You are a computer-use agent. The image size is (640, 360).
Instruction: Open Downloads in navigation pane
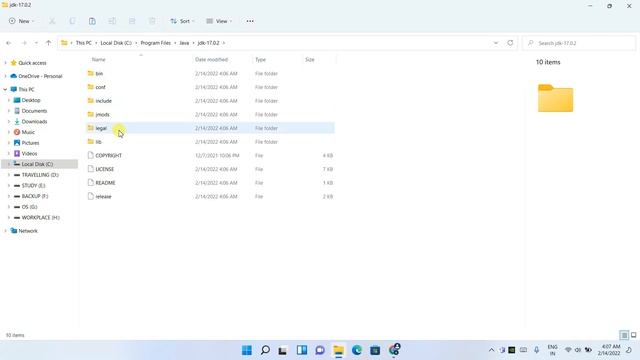tap(34, 121)
